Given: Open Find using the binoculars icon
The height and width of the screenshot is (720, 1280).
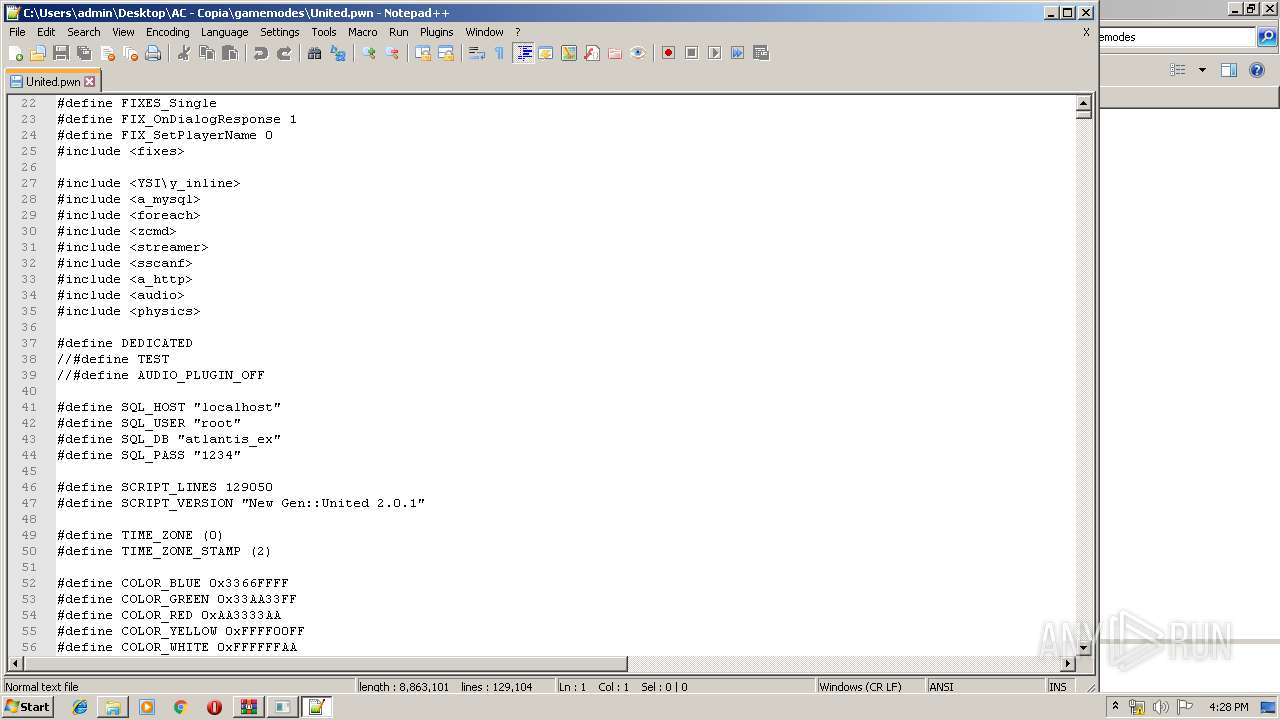Looking at the screenshot, I should (315, 53).
